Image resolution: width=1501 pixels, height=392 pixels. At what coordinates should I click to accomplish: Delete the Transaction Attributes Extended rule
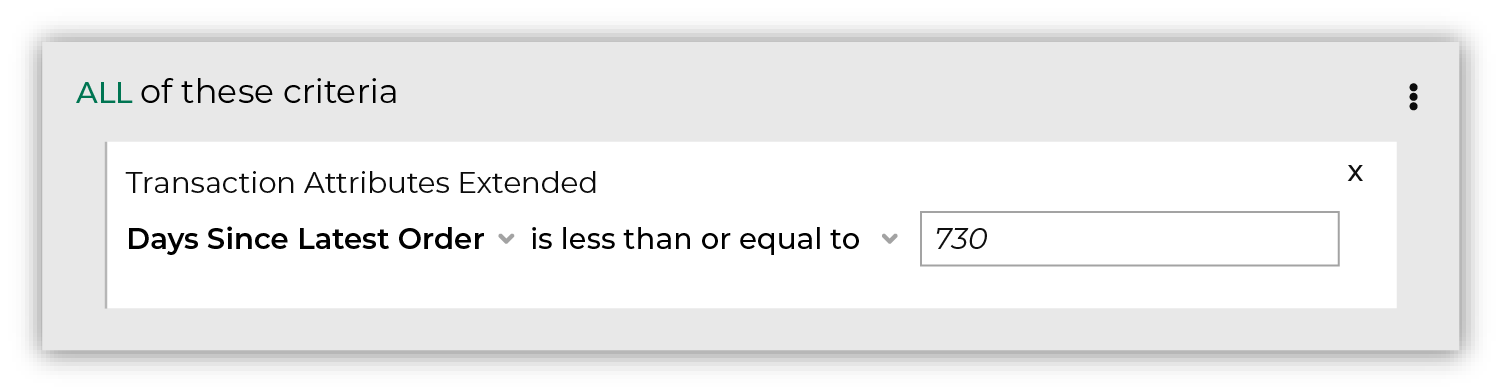[1355, 173]
